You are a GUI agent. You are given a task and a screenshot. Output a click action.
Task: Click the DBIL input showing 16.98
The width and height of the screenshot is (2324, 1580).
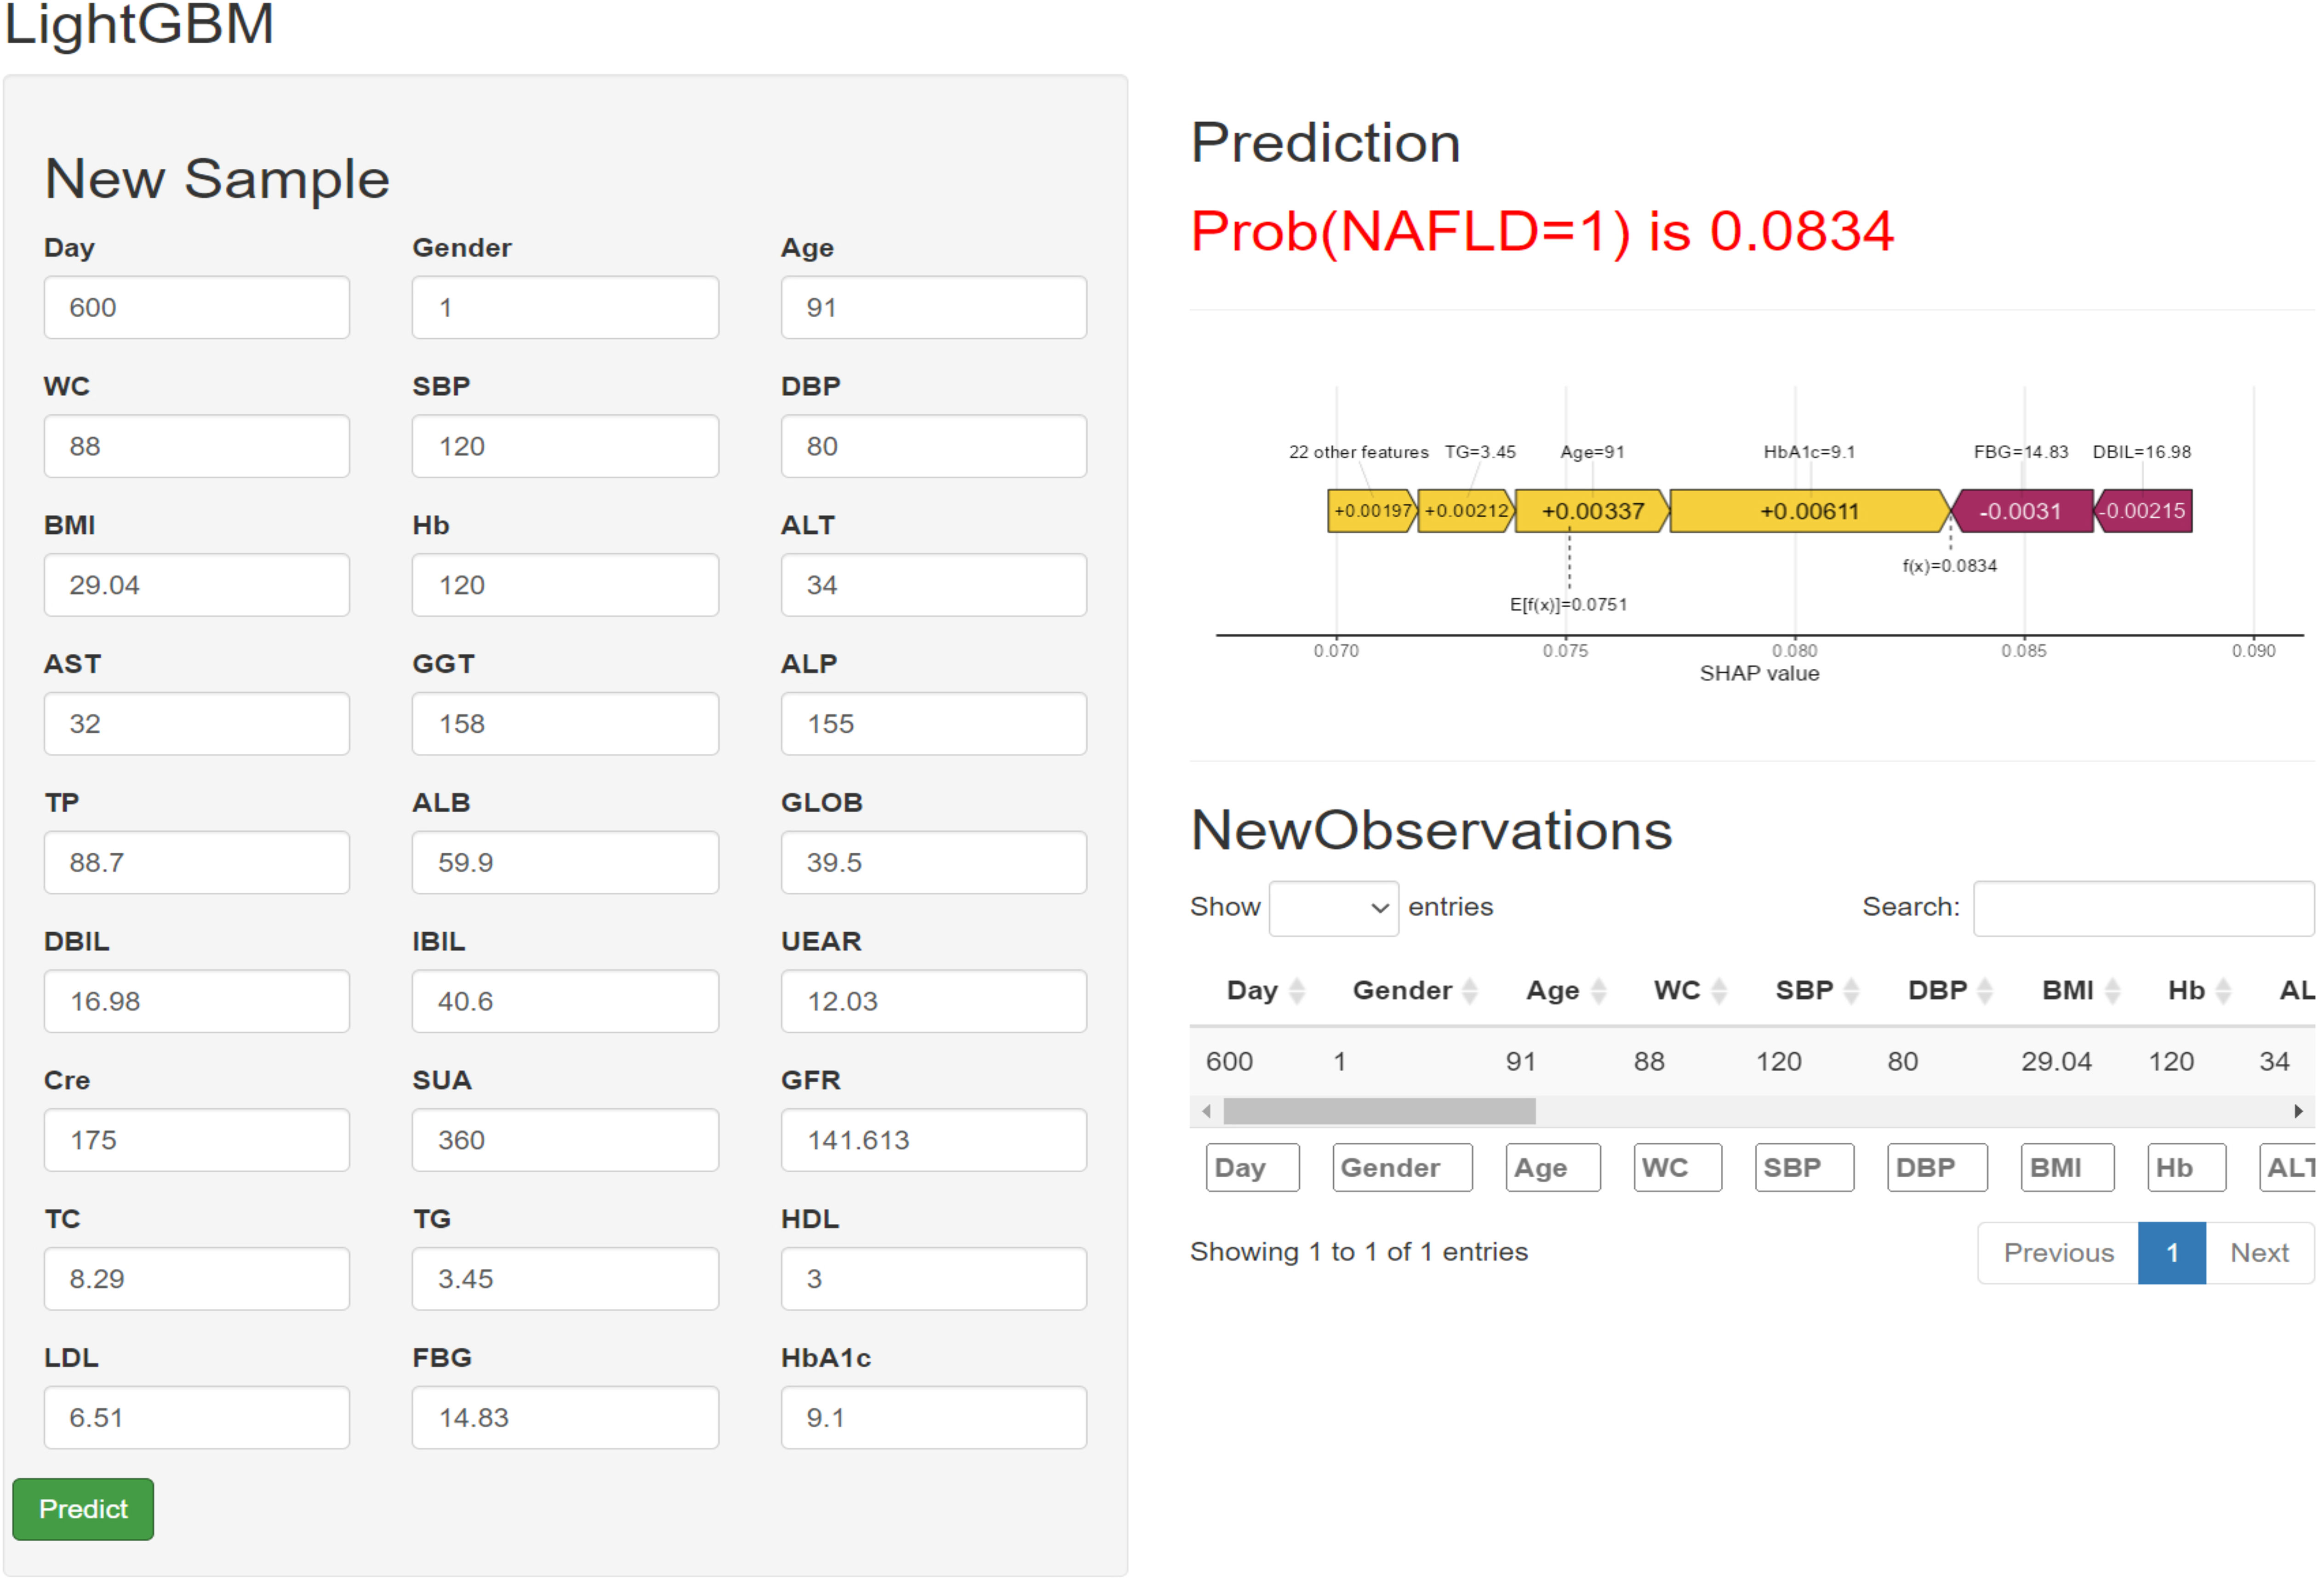click(197, 1001)
